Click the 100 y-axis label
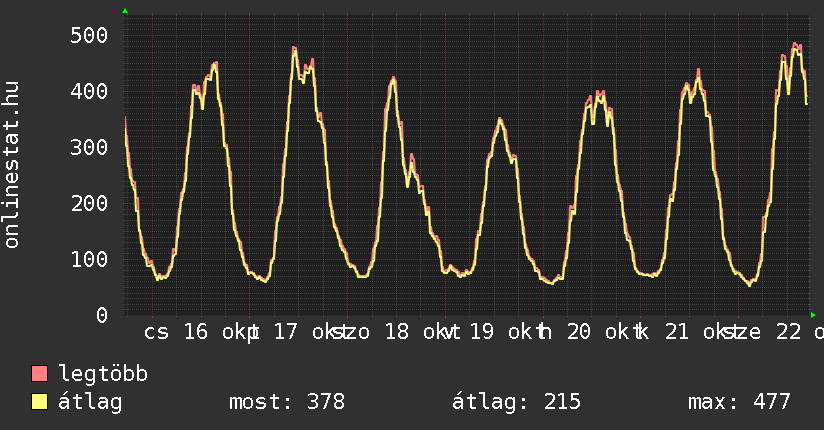The image size is (824, 430). click(89, 259)
